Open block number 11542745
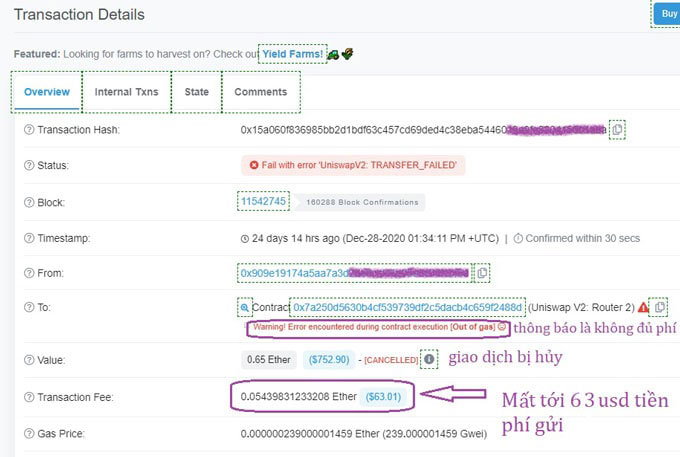Image resolution: width=680 pixels, height=457 pixels. pos(263,201)
